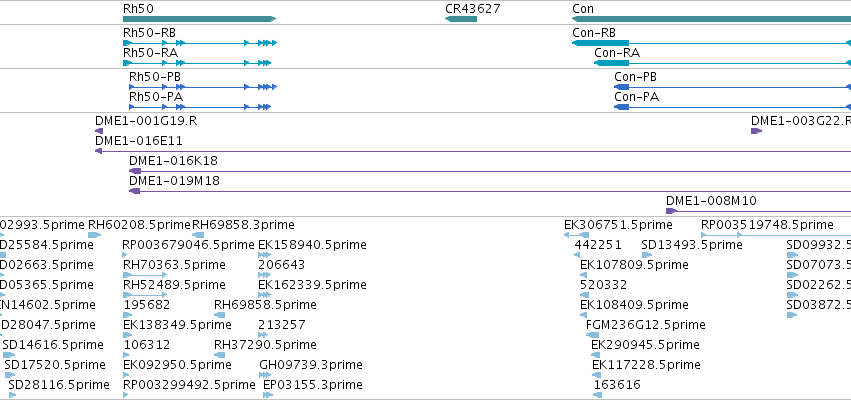This screenshot has height=400, width=851.
Task: Click the Con gene bar
Action: pos(712,19)
